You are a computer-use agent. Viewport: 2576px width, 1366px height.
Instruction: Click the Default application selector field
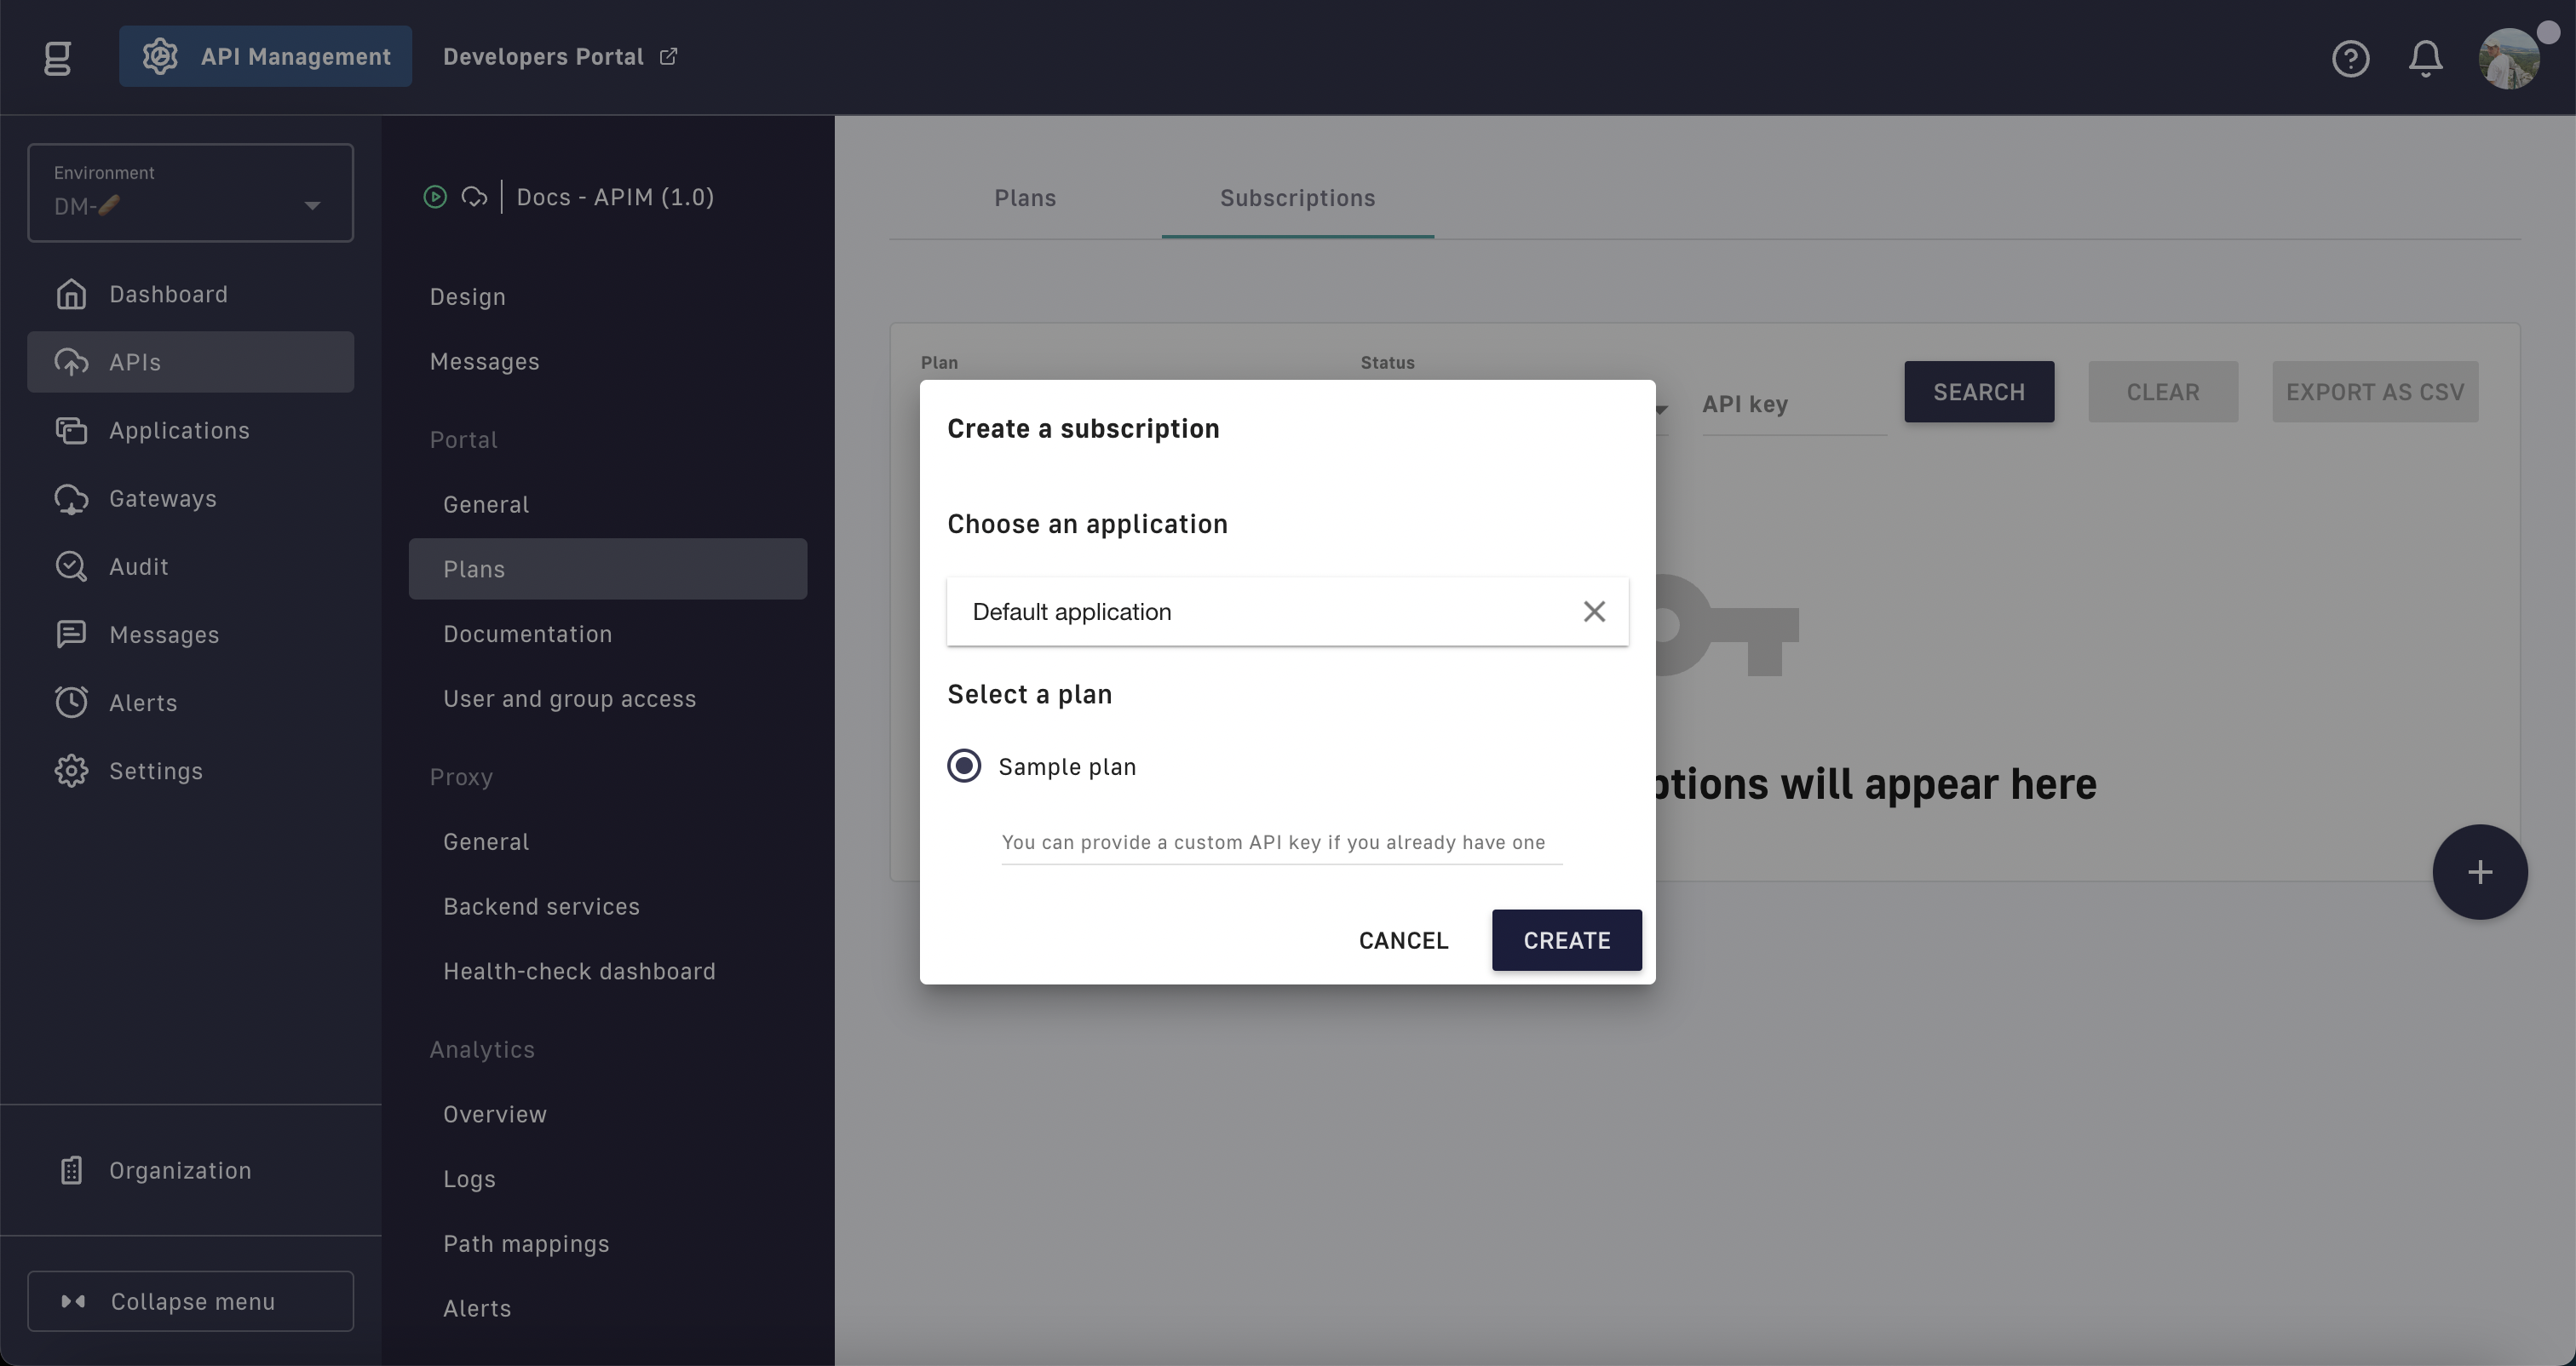[1260, 611]
